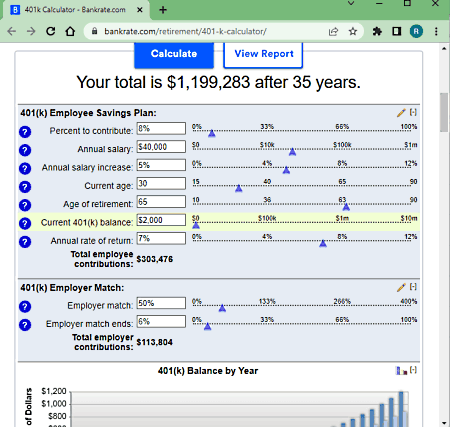Open help for Age of retirement
450x427 pixels.
(25, 205)
